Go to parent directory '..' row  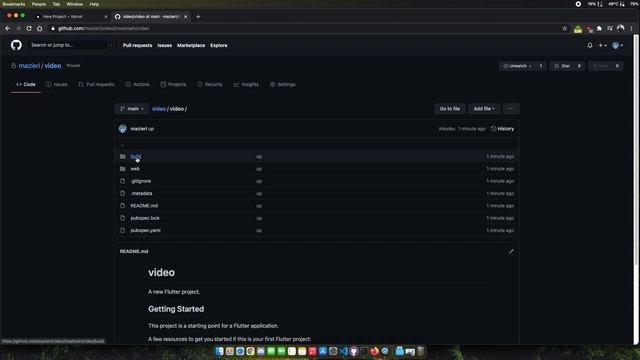coord(317,144)
